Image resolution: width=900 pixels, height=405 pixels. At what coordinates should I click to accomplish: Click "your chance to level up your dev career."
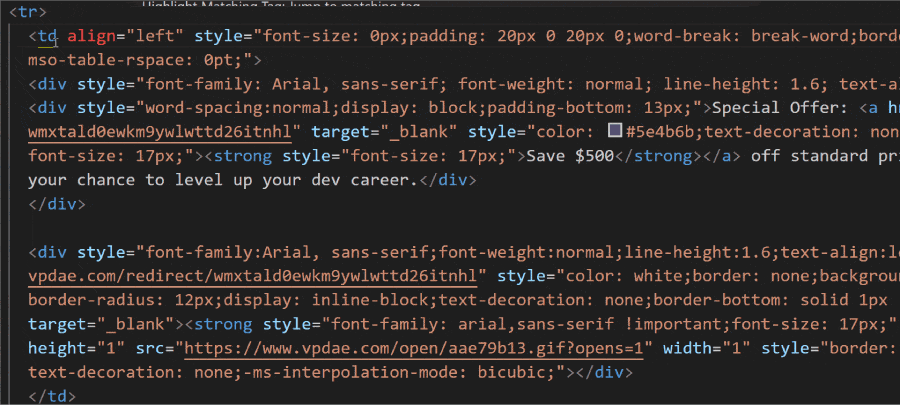click(224, 180)
